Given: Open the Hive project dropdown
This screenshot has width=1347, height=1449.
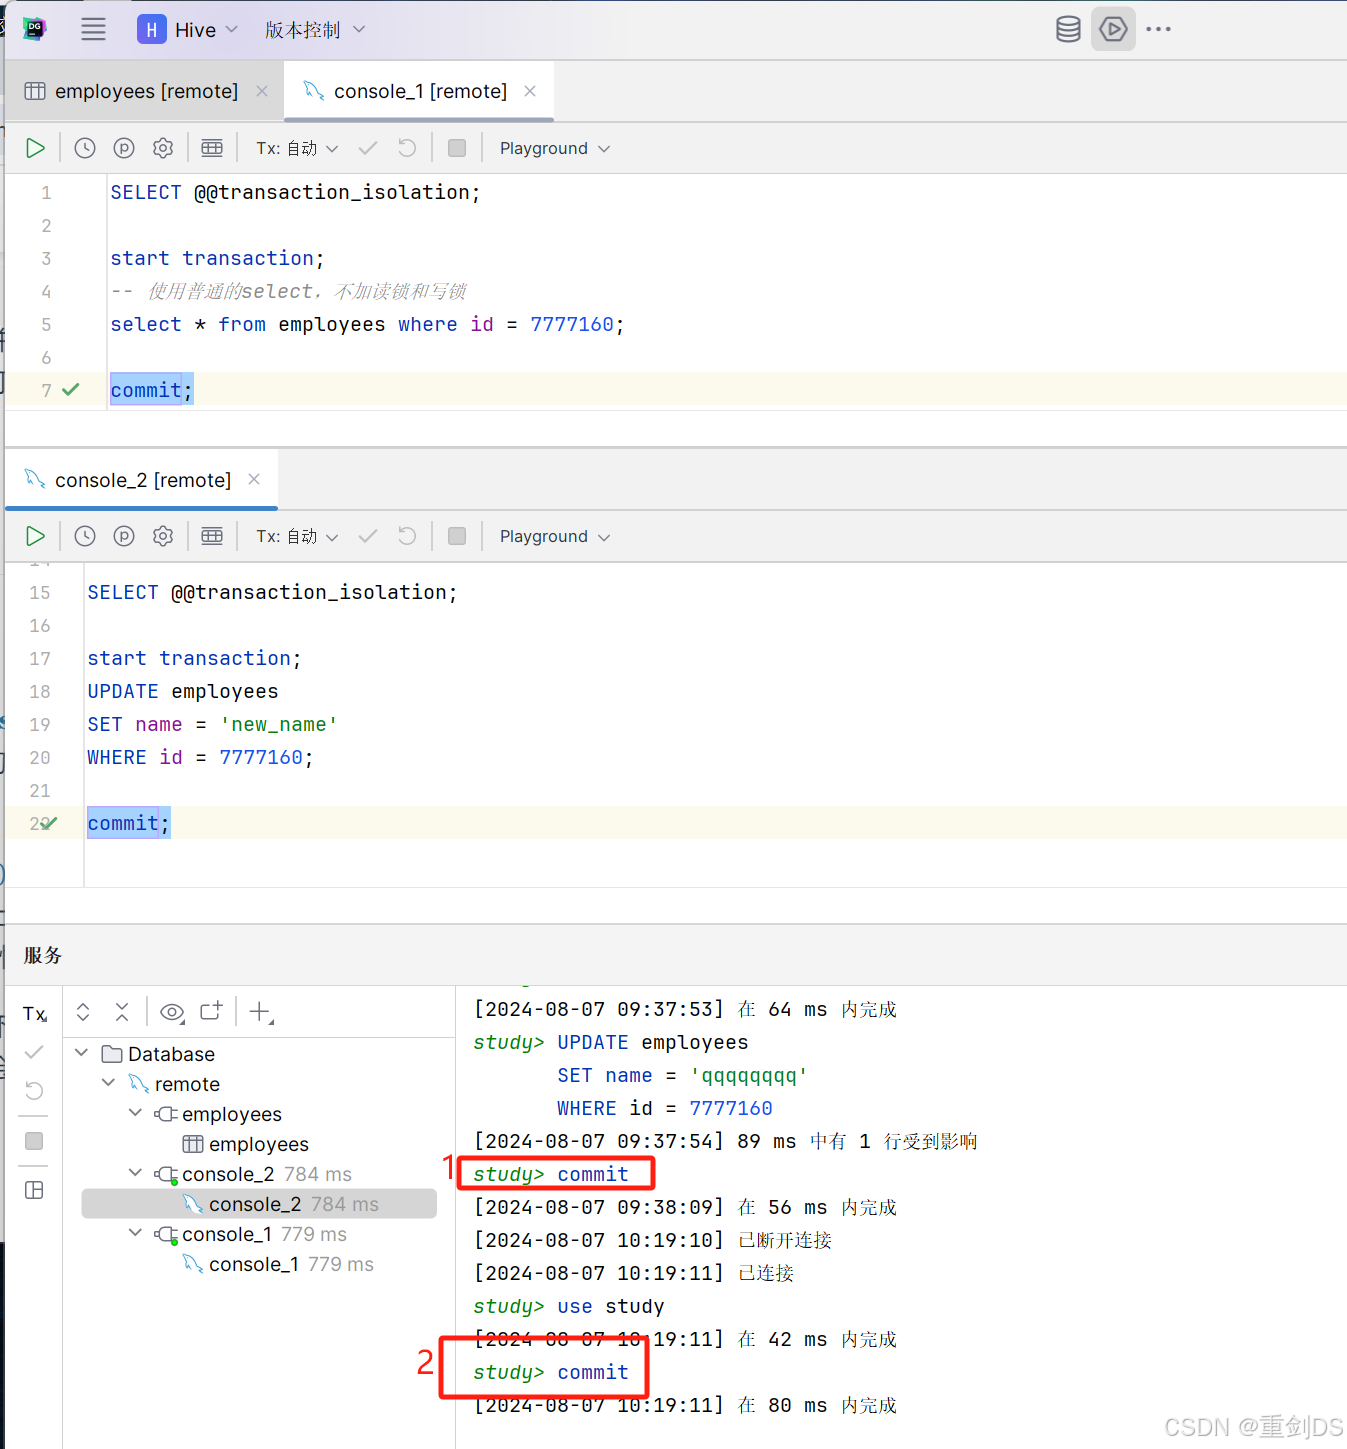Looking at the screenshot, I should [188, 30].
